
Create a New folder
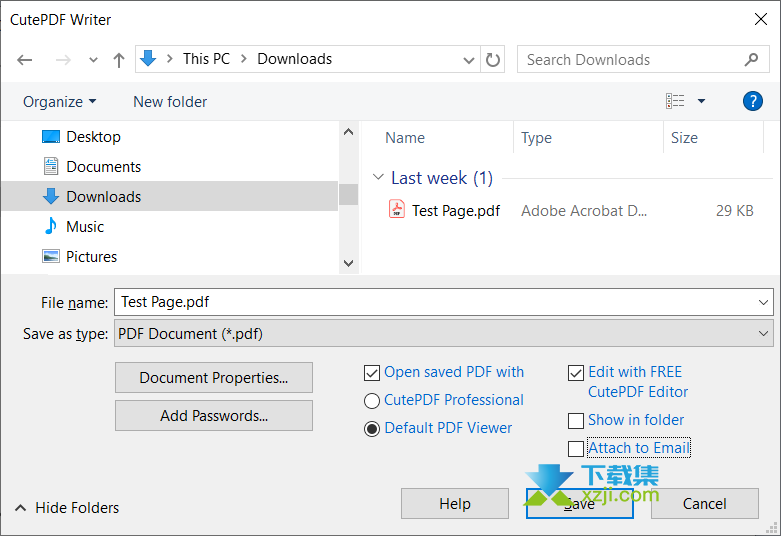(x=170, y=102)
